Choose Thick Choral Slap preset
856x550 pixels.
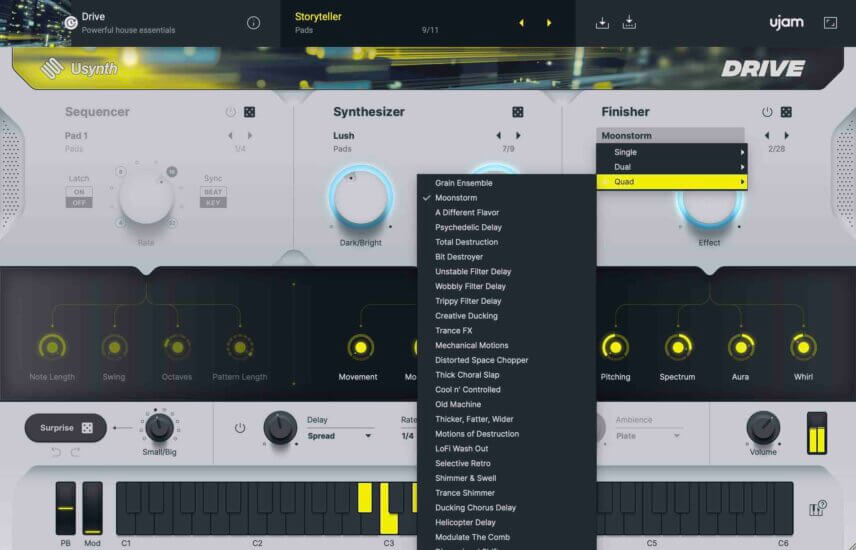coord(507,375)
